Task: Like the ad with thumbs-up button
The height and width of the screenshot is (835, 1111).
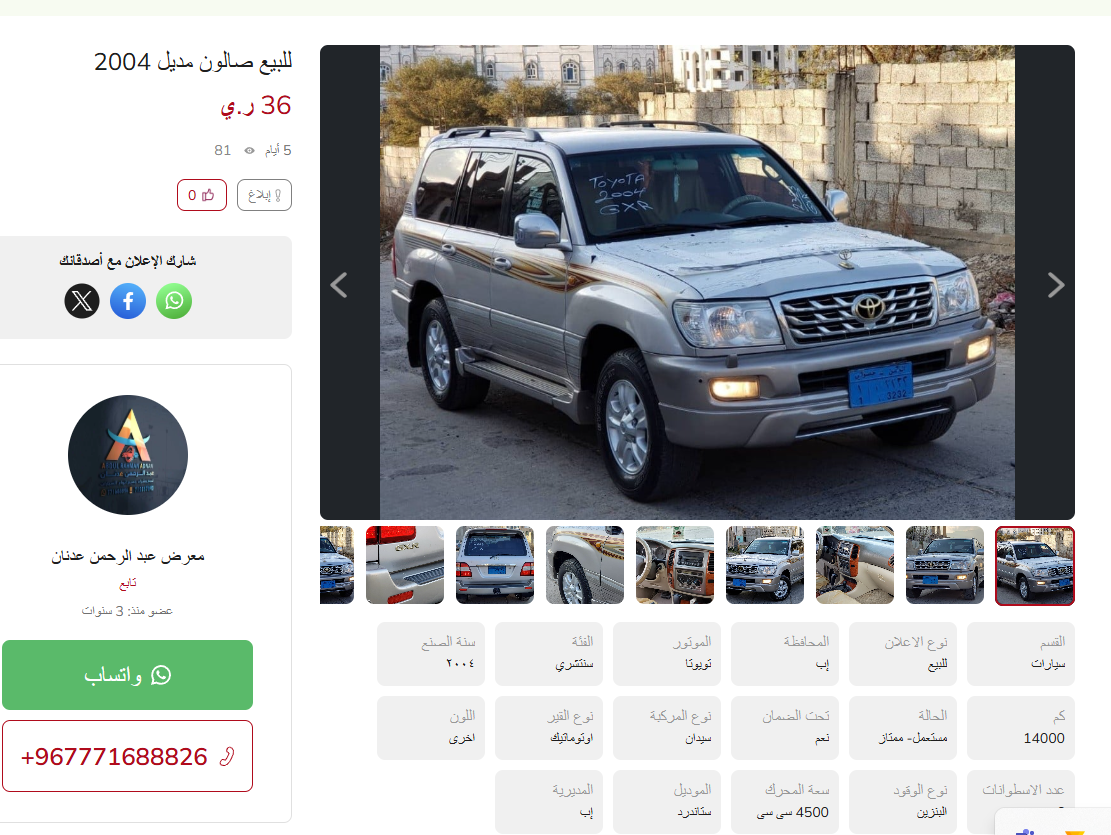Action: (x=202, y=195)
